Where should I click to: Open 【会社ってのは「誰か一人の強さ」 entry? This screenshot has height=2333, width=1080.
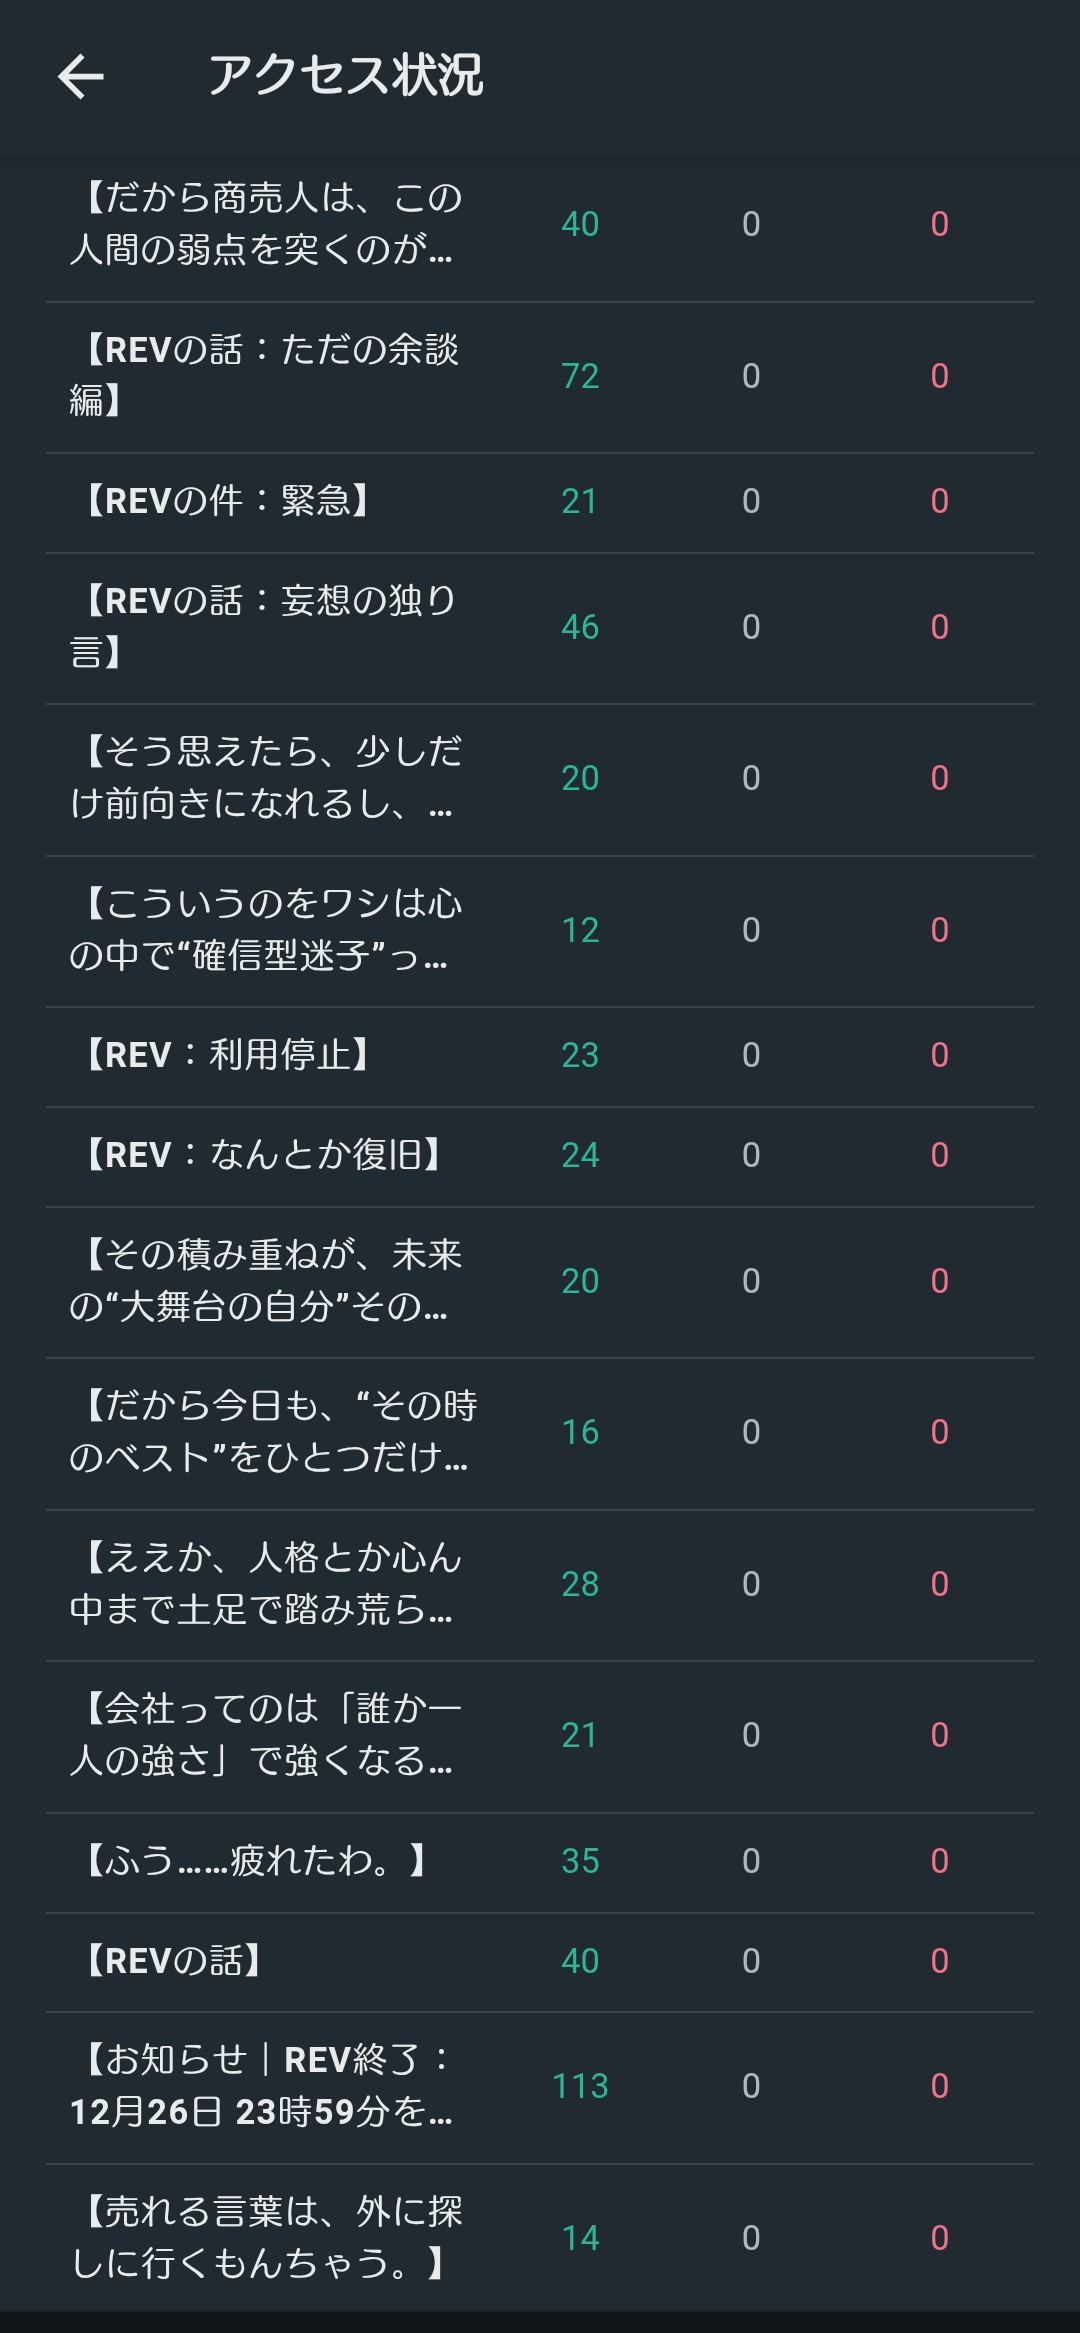[264, 1735]
